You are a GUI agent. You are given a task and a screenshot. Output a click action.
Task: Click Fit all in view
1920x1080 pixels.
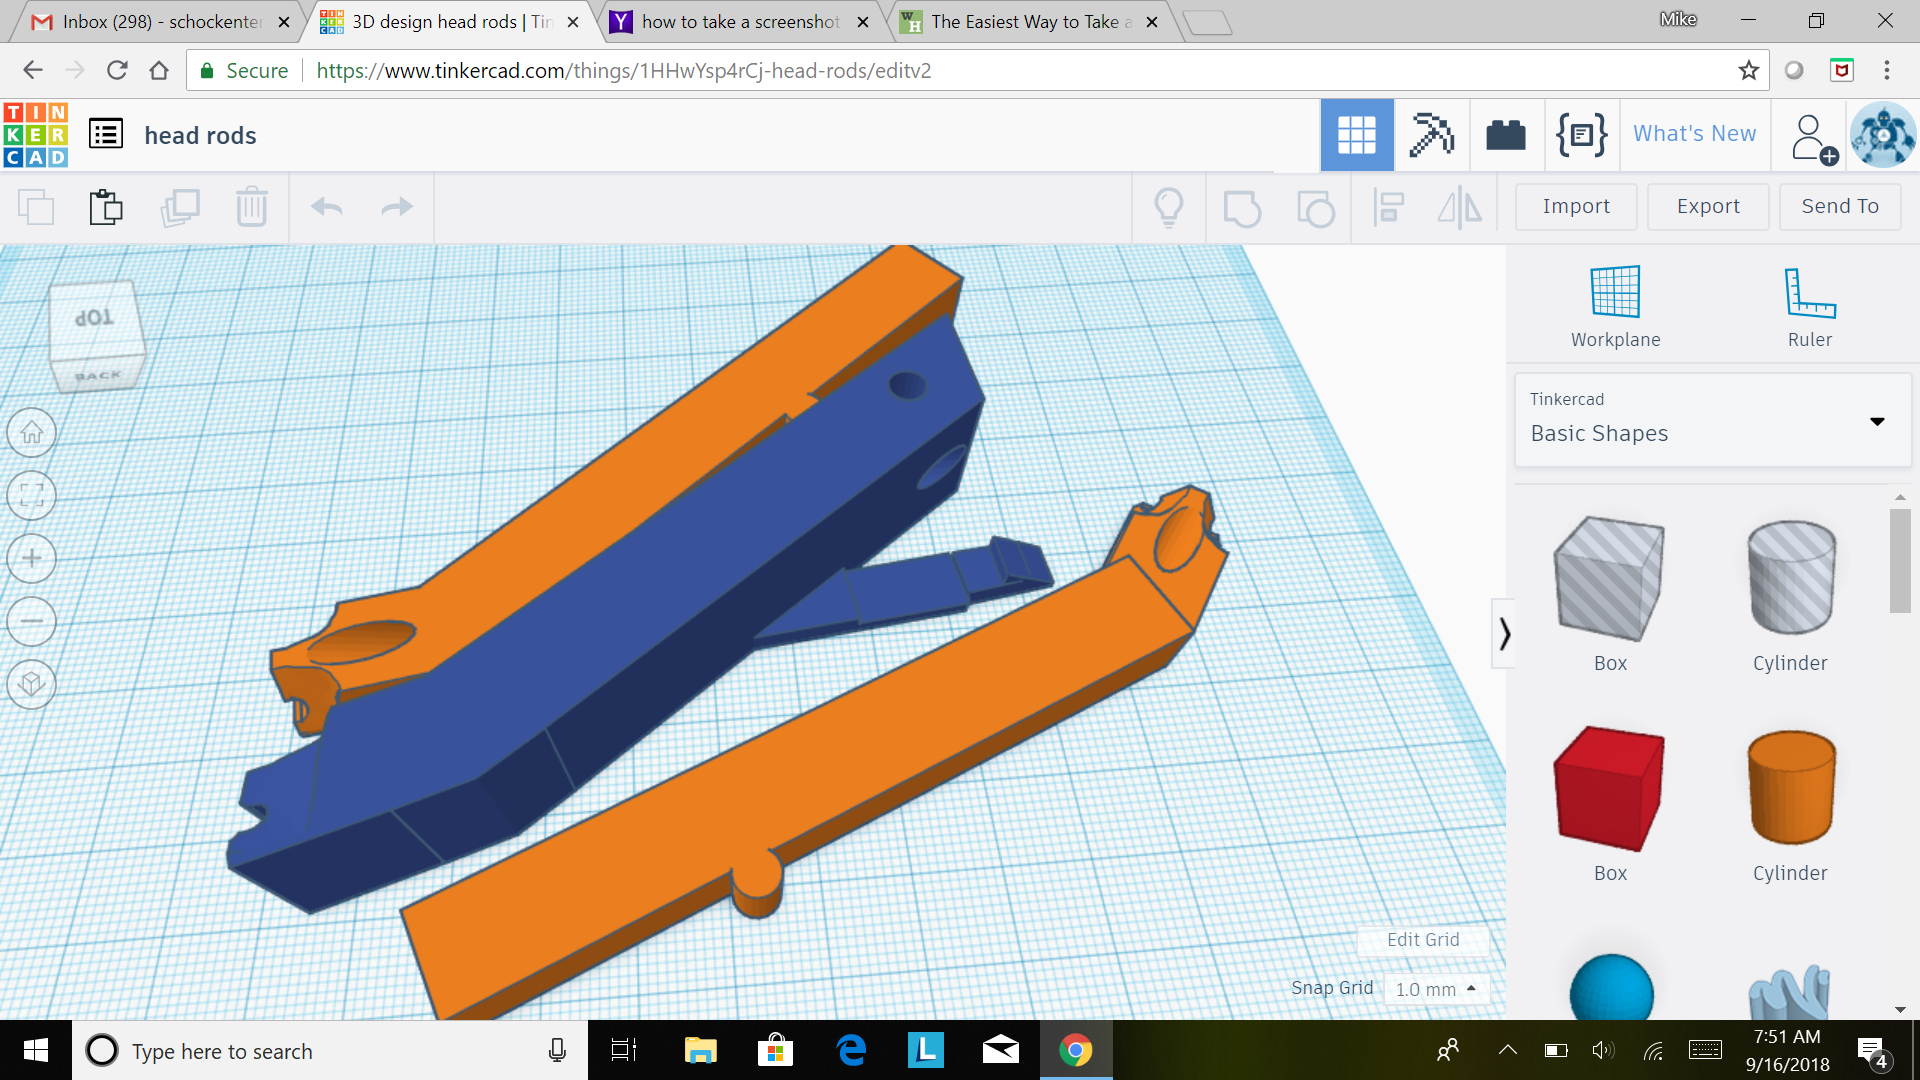pos(32,496)
